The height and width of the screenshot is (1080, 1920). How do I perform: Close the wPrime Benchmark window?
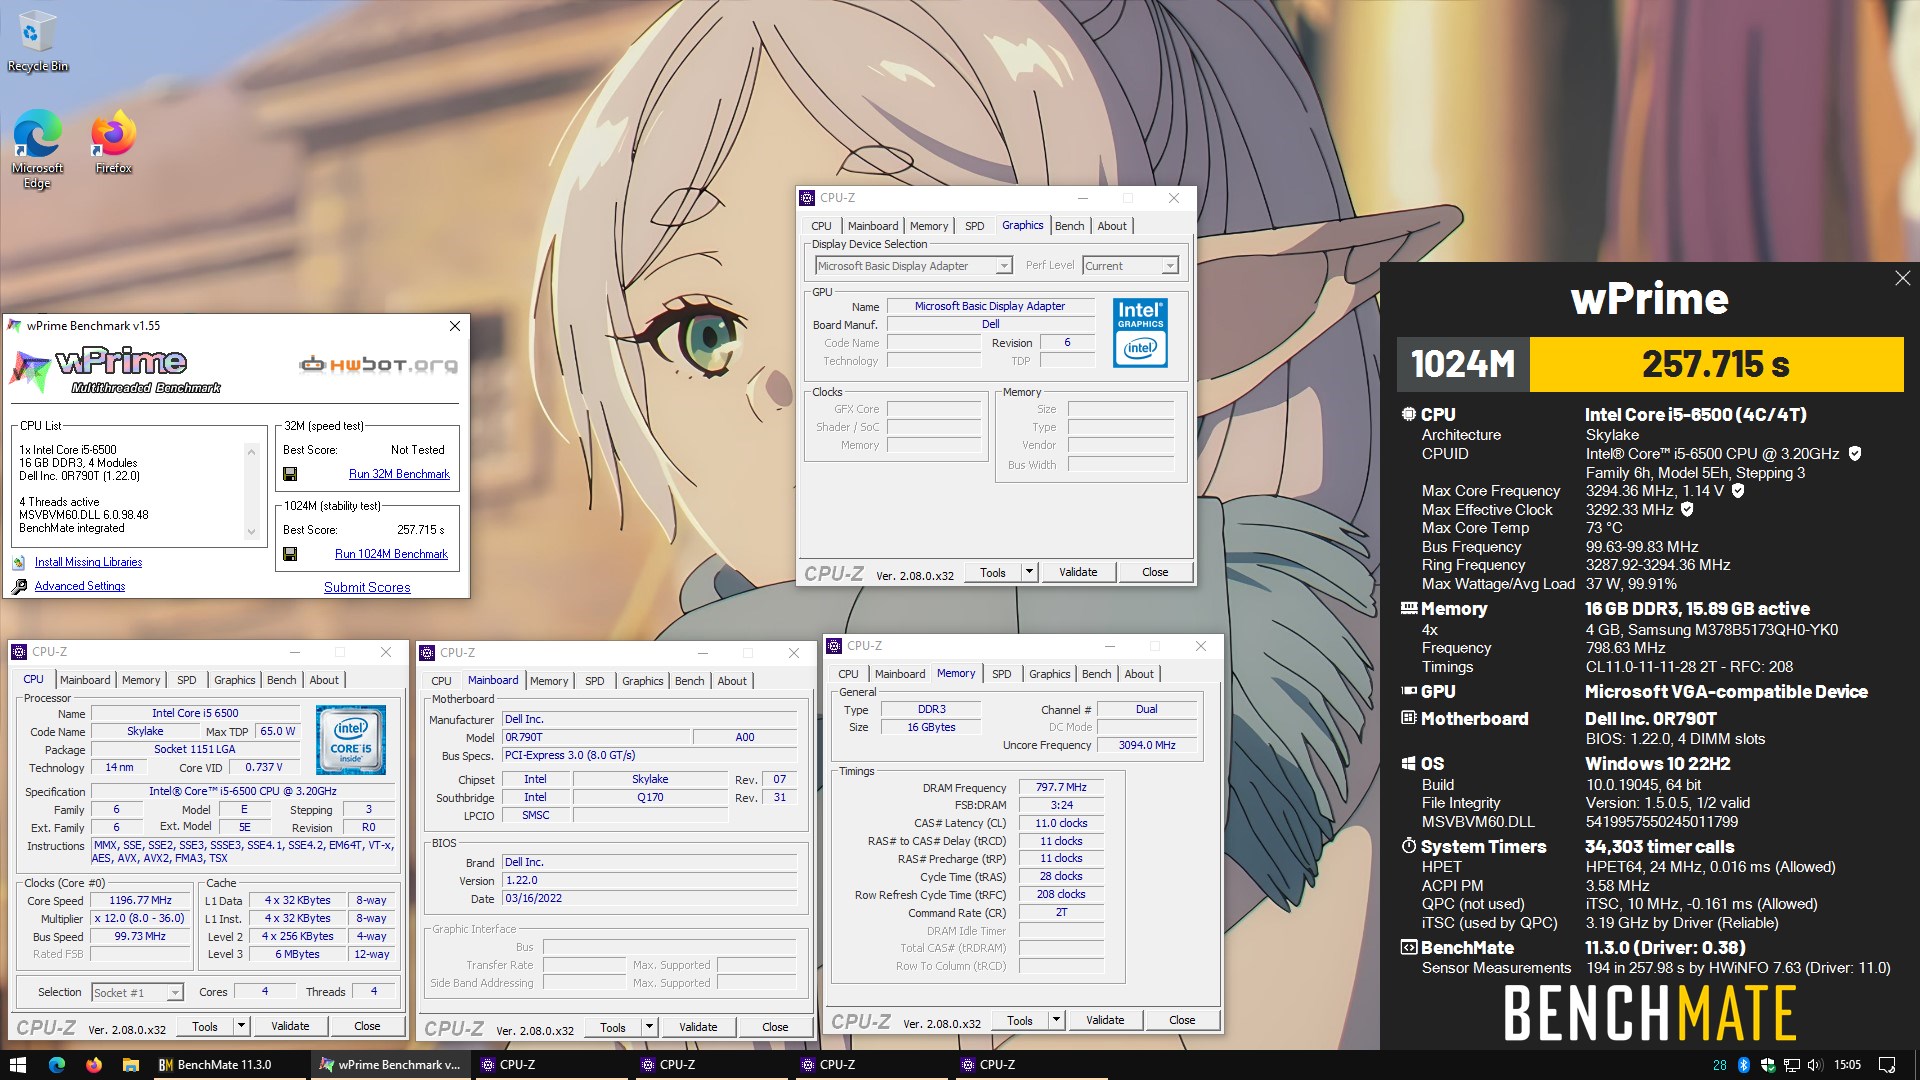455,326
